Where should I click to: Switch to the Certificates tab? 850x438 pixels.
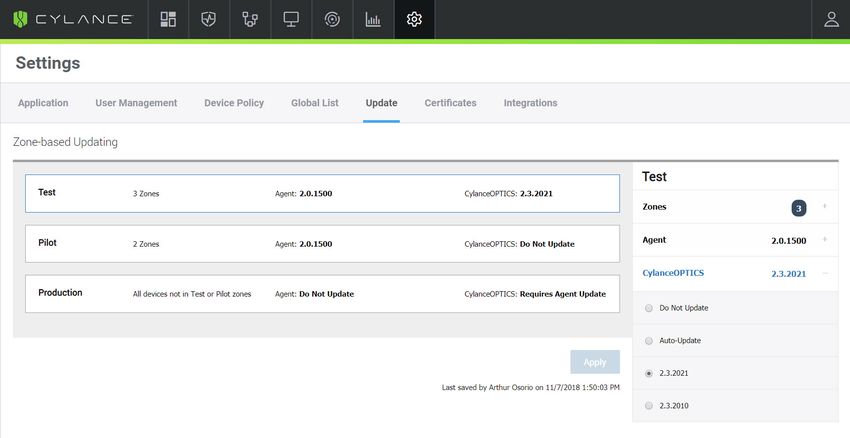tap(450, 103)
